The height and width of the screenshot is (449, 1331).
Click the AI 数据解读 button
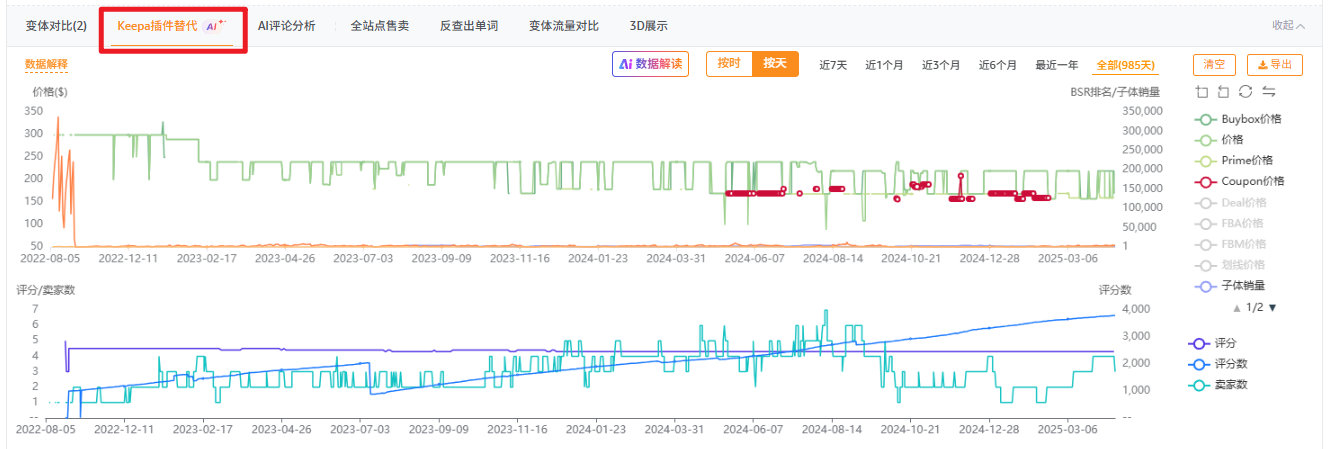(650, 64)
